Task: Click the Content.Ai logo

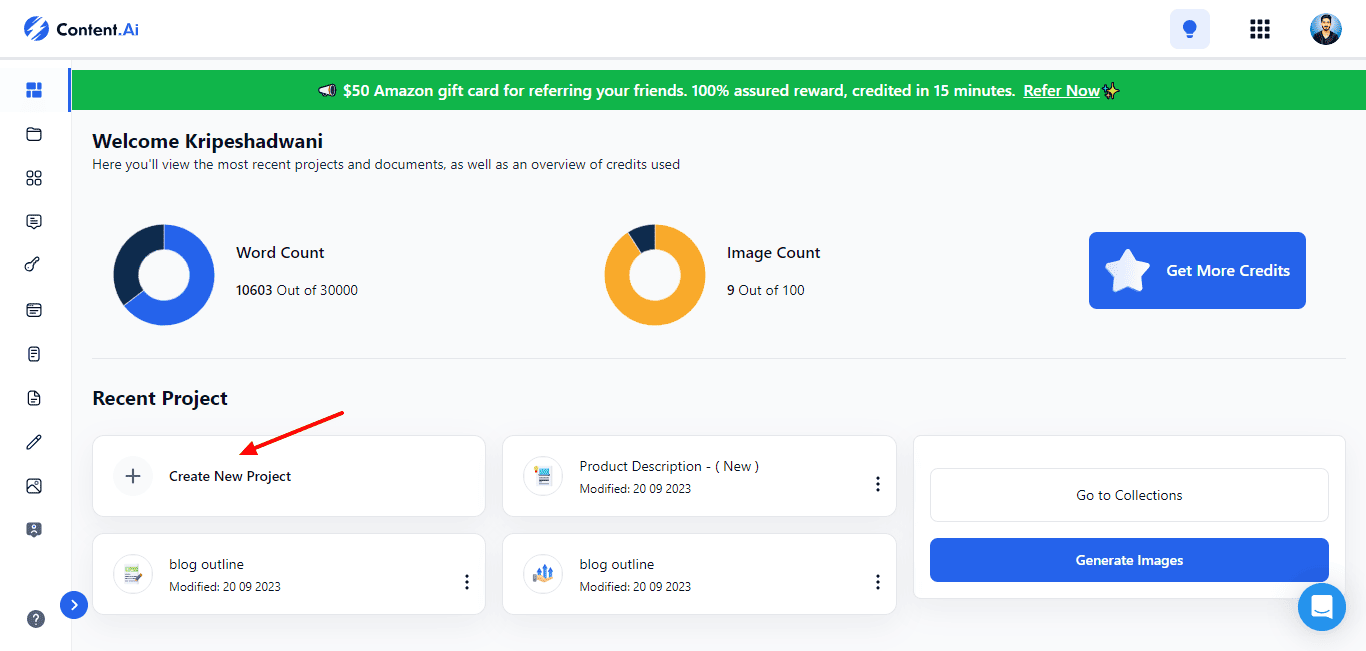Action: [82, 29]
